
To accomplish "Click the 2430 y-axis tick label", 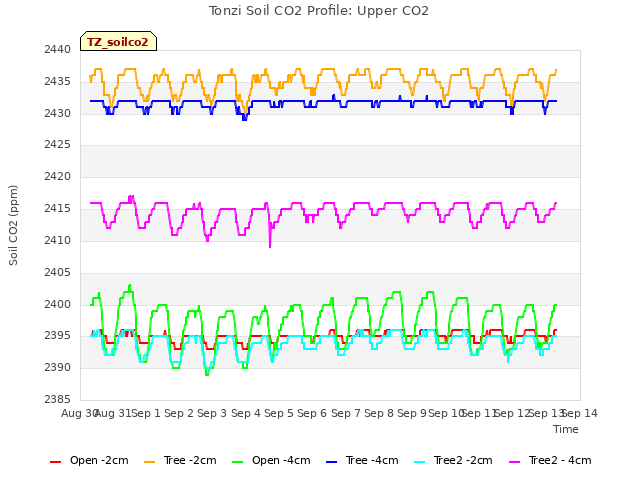I will (58, 113).
